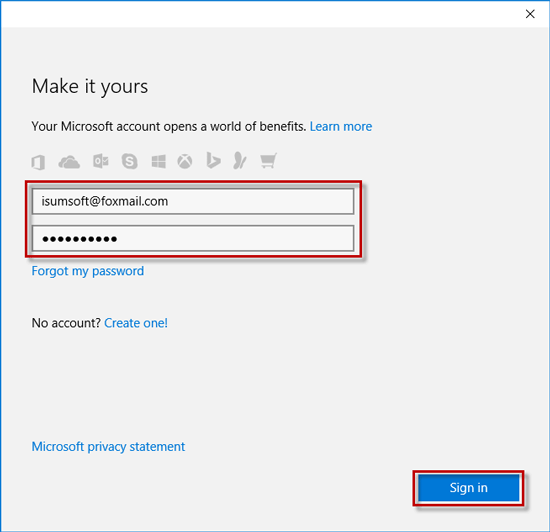Click the Sign in button
This screenshot has height=532, width=550.
point(469,488)
